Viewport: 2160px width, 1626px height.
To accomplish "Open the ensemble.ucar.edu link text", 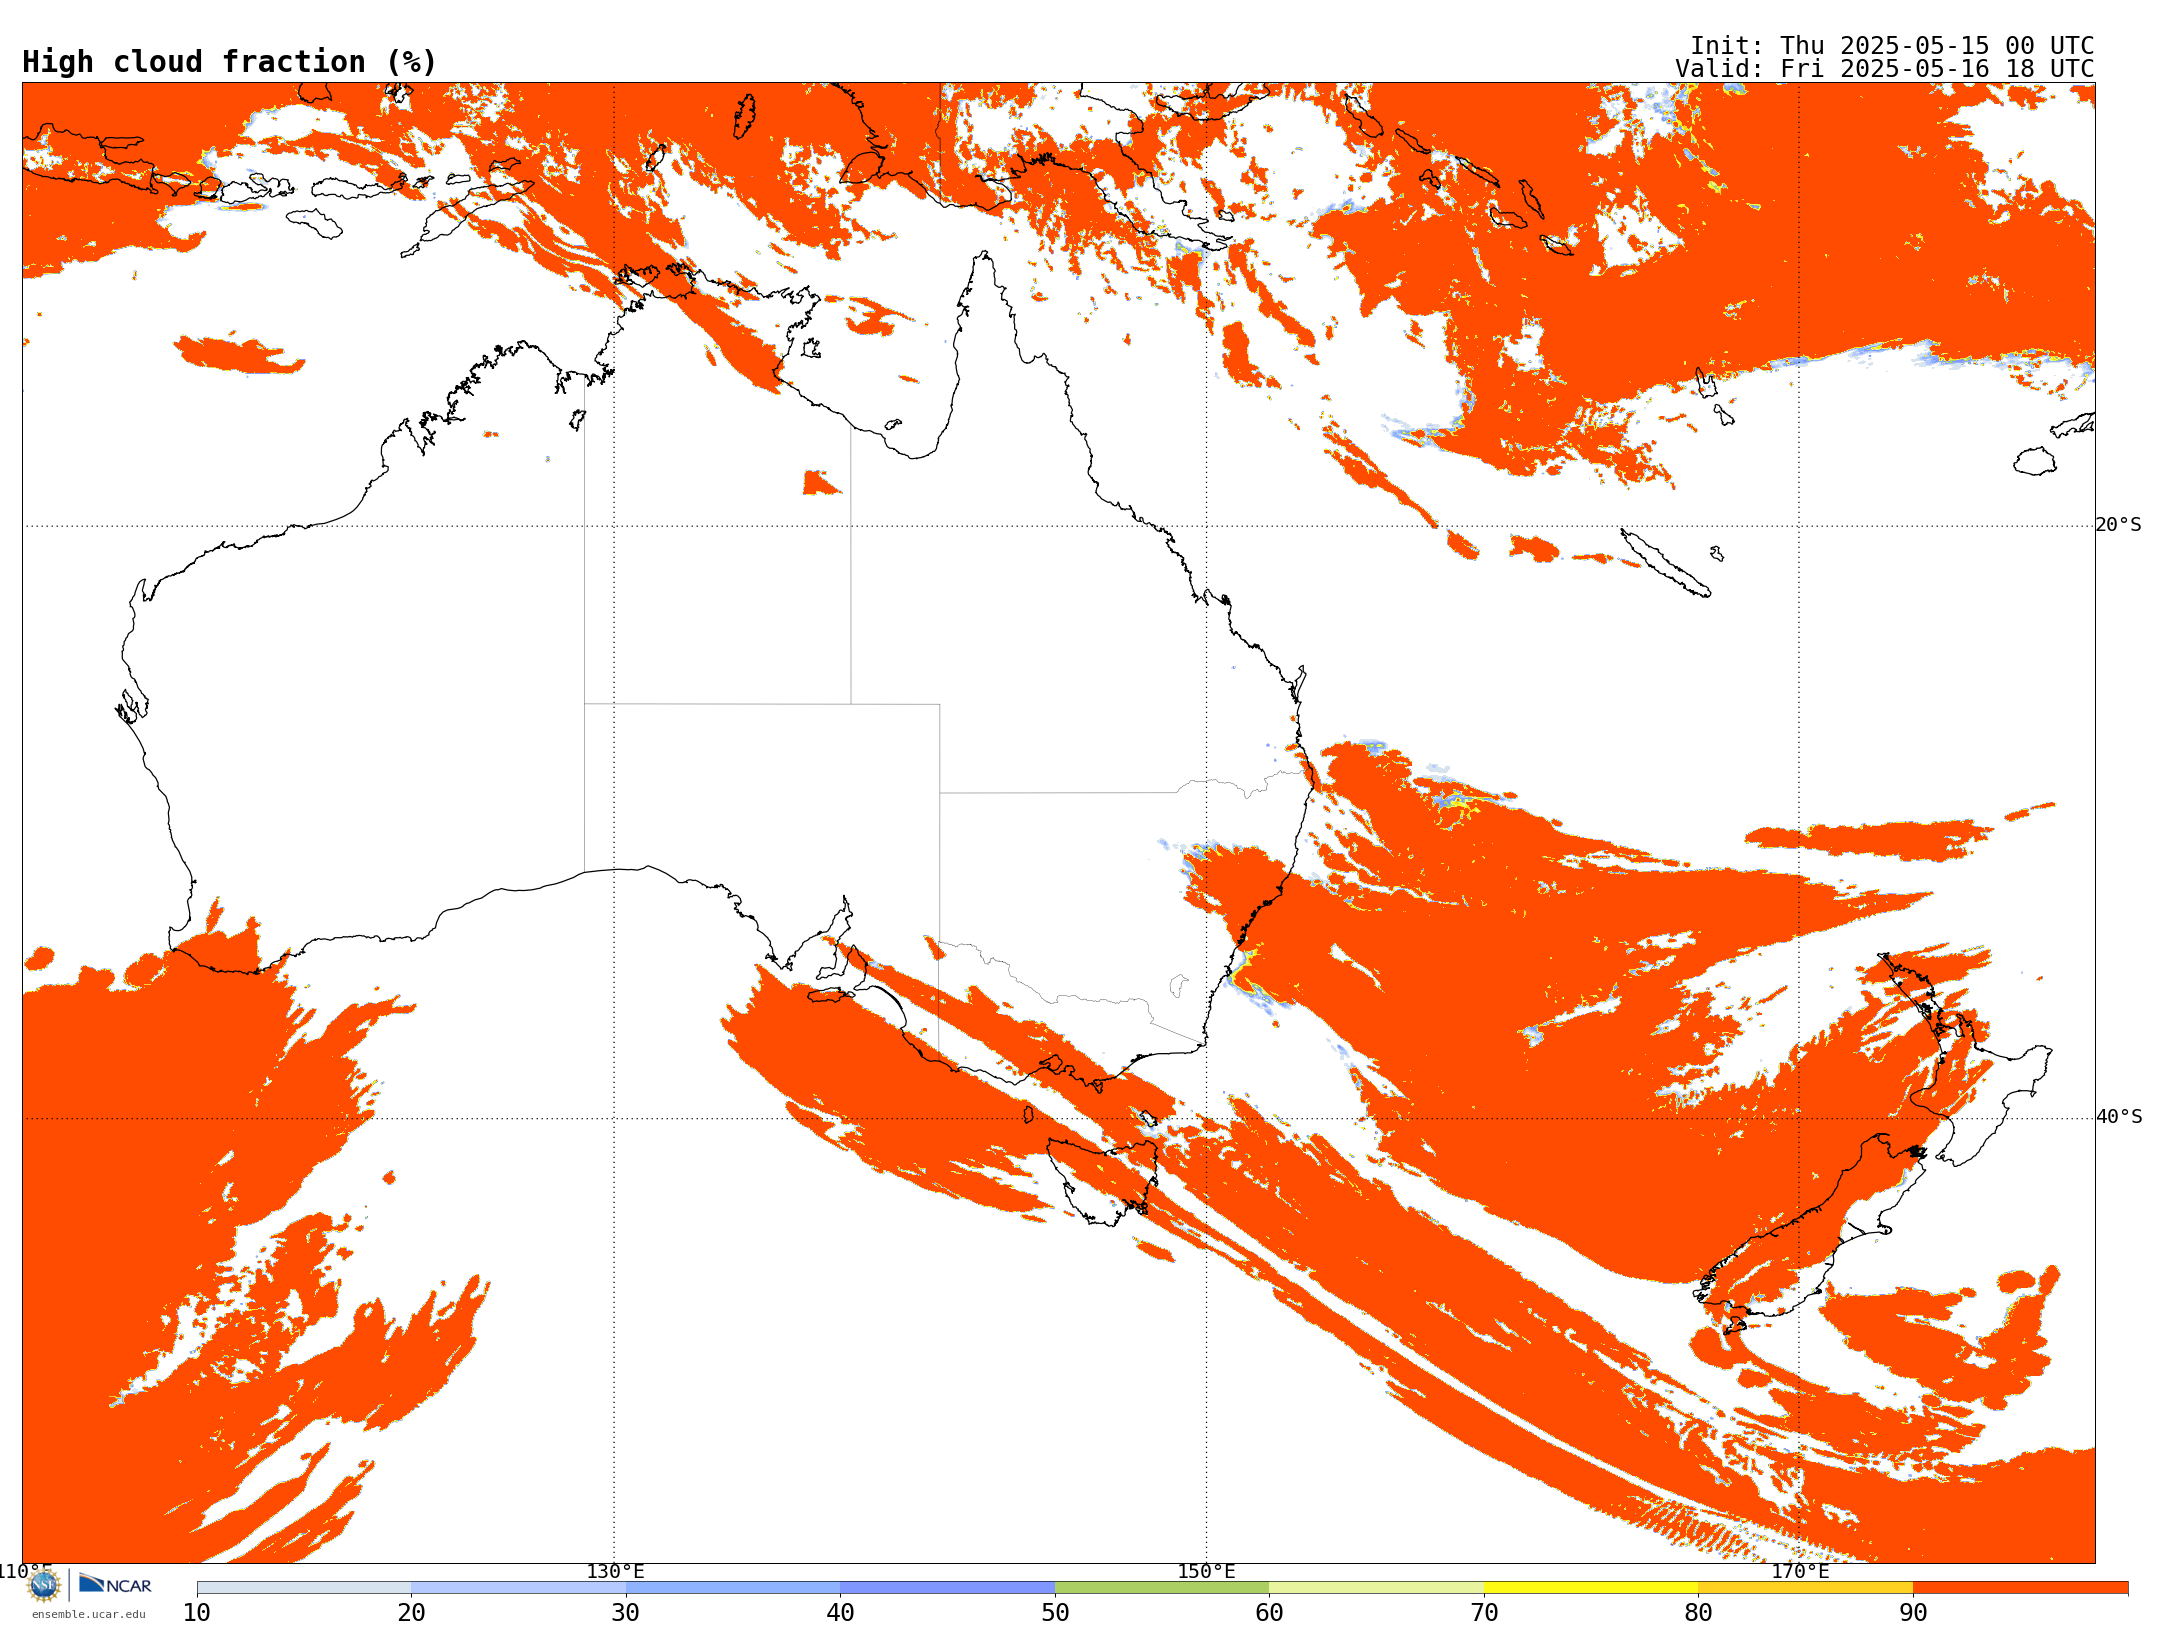I will click(x=88, y=1614).
